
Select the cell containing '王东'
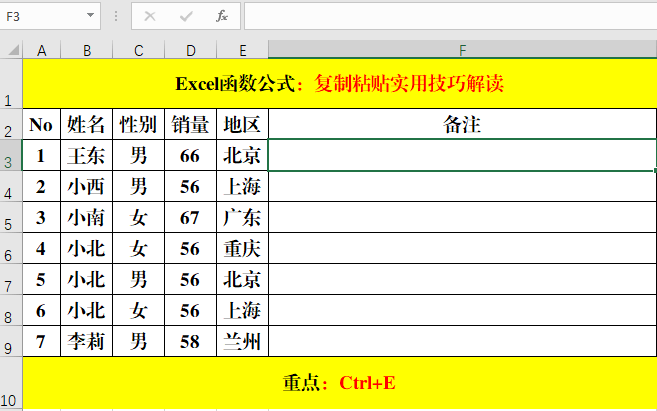pyautogui.click(x=87, y=155)
